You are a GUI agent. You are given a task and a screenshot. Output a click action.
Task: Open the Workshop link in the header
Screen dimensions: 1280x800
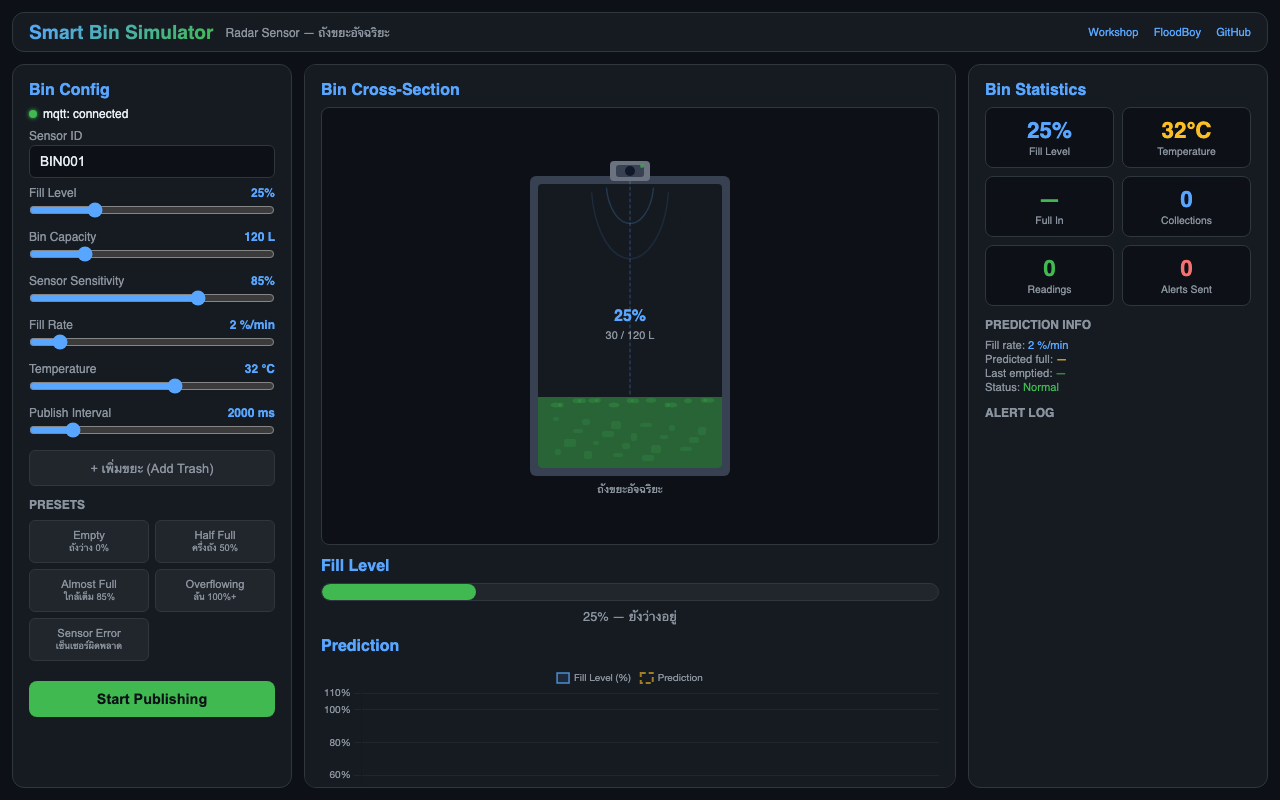pos(1112,32)
